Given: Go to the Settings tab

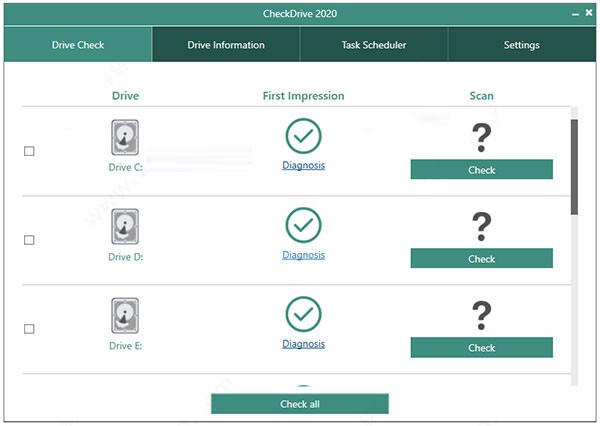Looking at the screenshot, I should [x=522, y=44].
